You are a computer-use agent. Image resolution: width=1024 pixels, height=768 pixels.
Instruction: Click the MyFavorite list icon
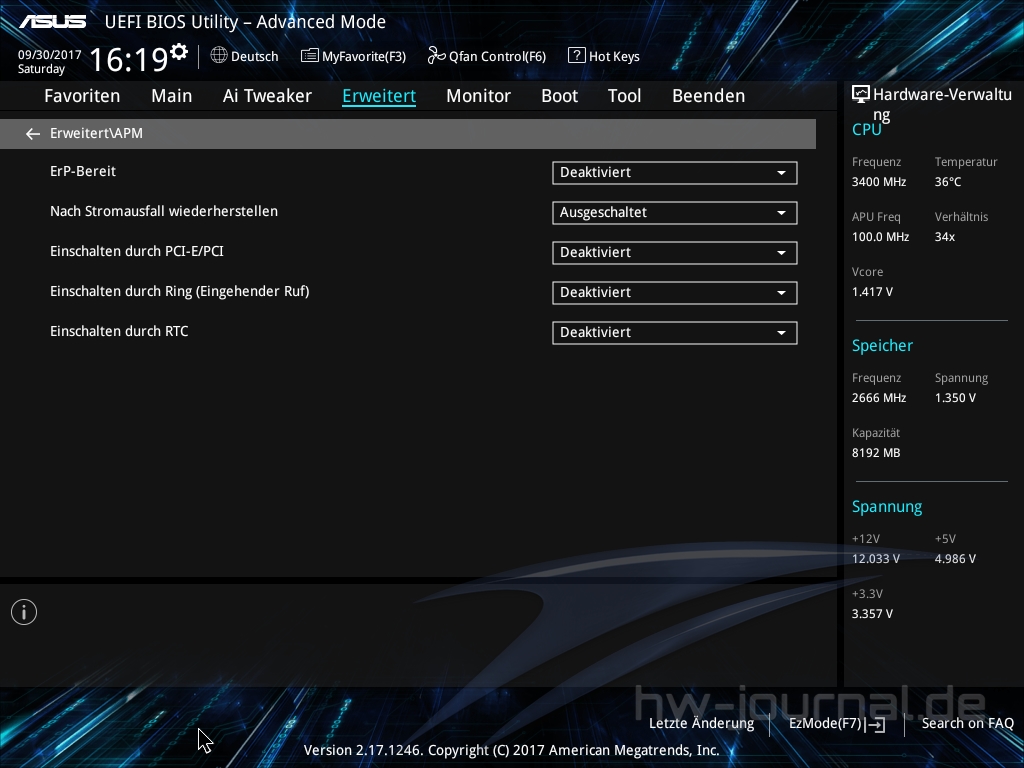[x=310, y=56]
